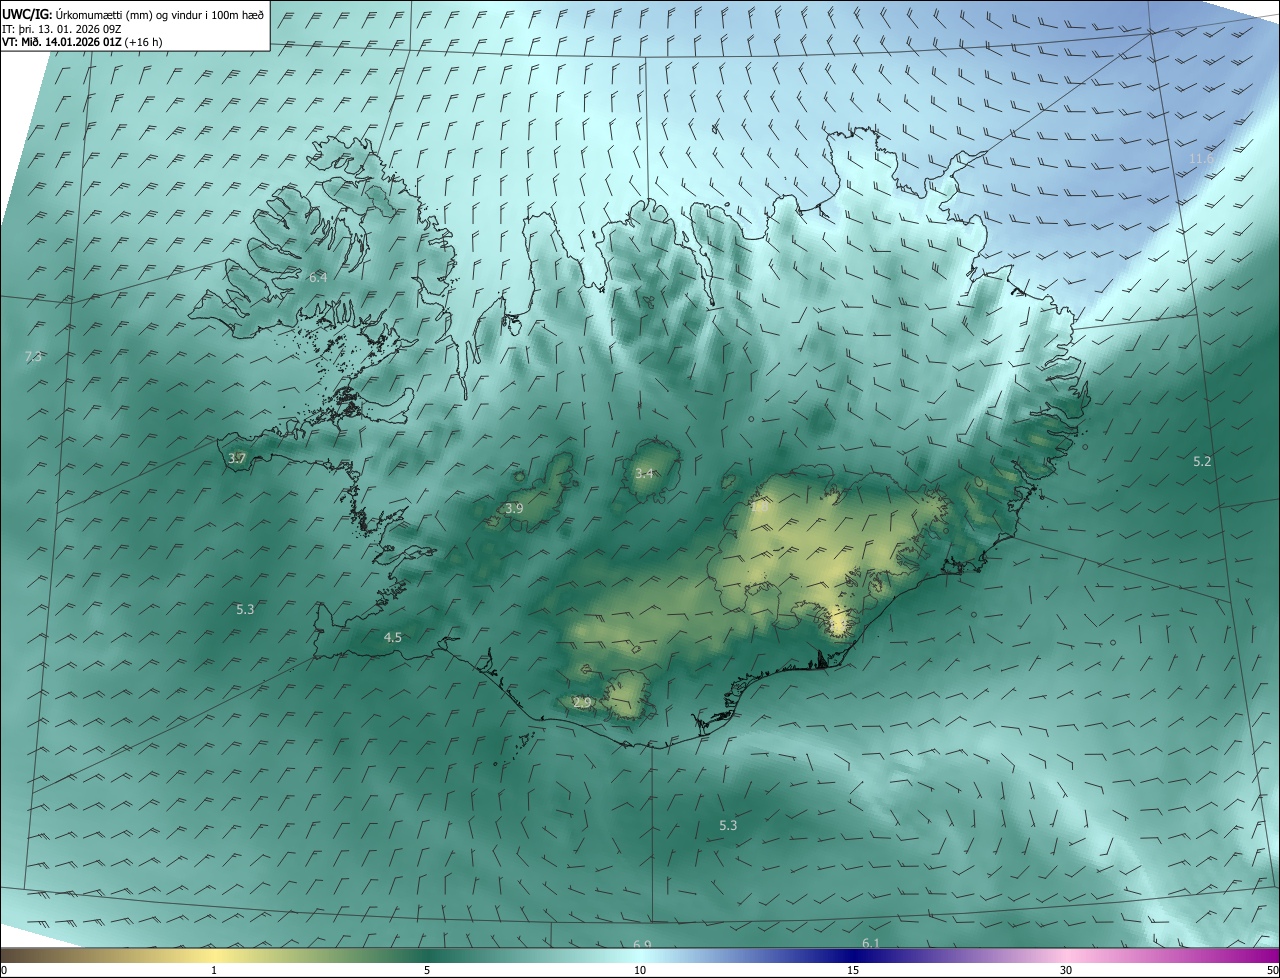This screenshot has height=978, width=1280.
Task: Click the 0 tick label on the color scale
Action: [x=4, y=970]
